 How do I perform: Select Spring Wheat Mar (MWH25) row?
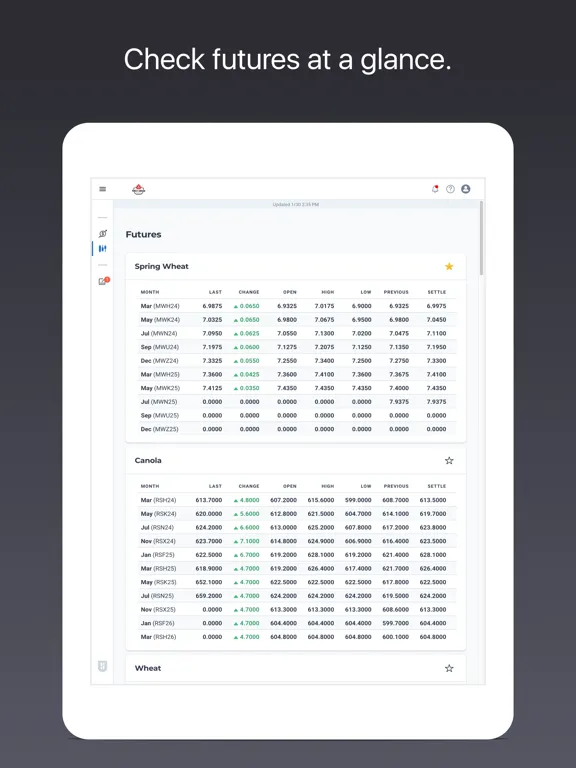[x=296, y=375]
